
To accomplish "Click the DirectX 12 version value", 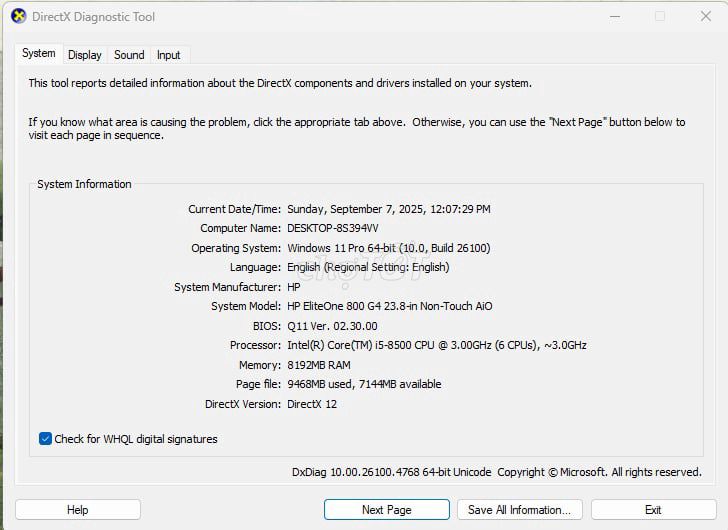I will [314, 404].
